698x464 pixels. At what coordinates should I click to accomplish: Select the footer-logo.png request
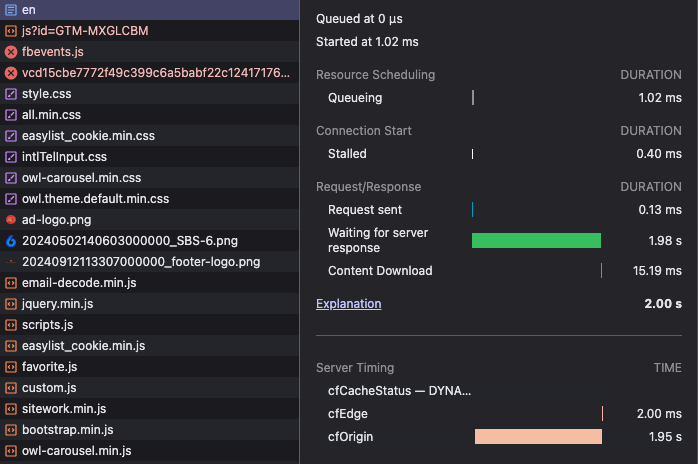(140, 262)
